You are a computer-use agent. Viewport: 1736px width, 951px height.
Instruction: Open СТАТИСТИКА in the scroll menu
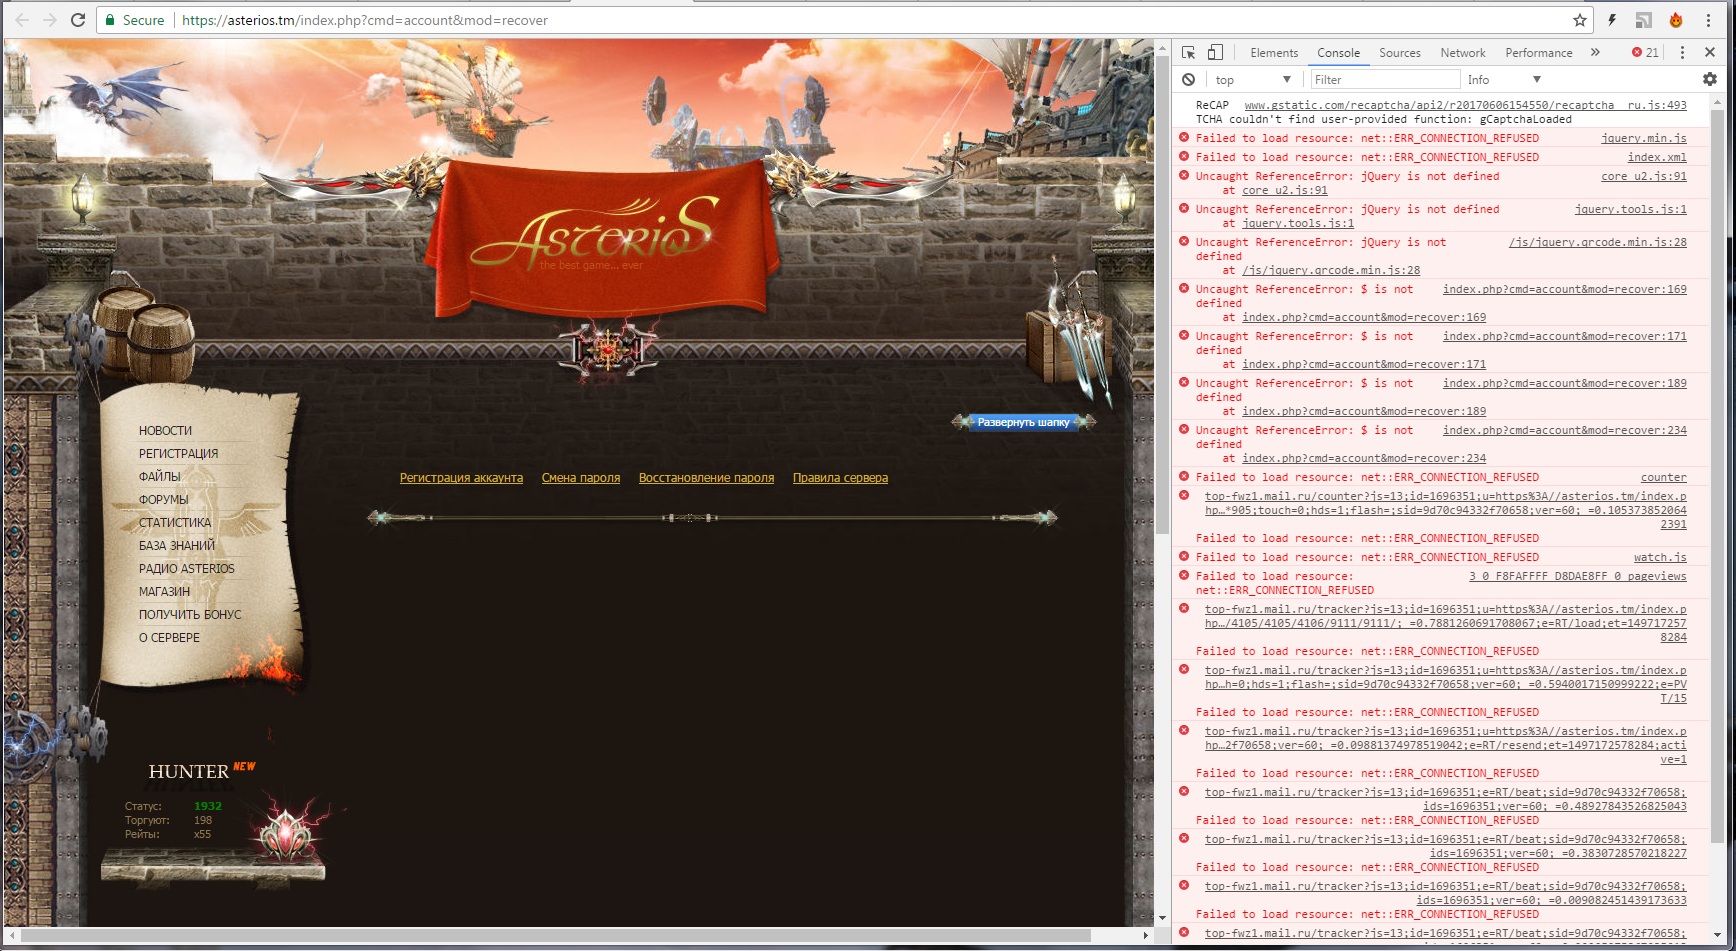tap(175, 523)
